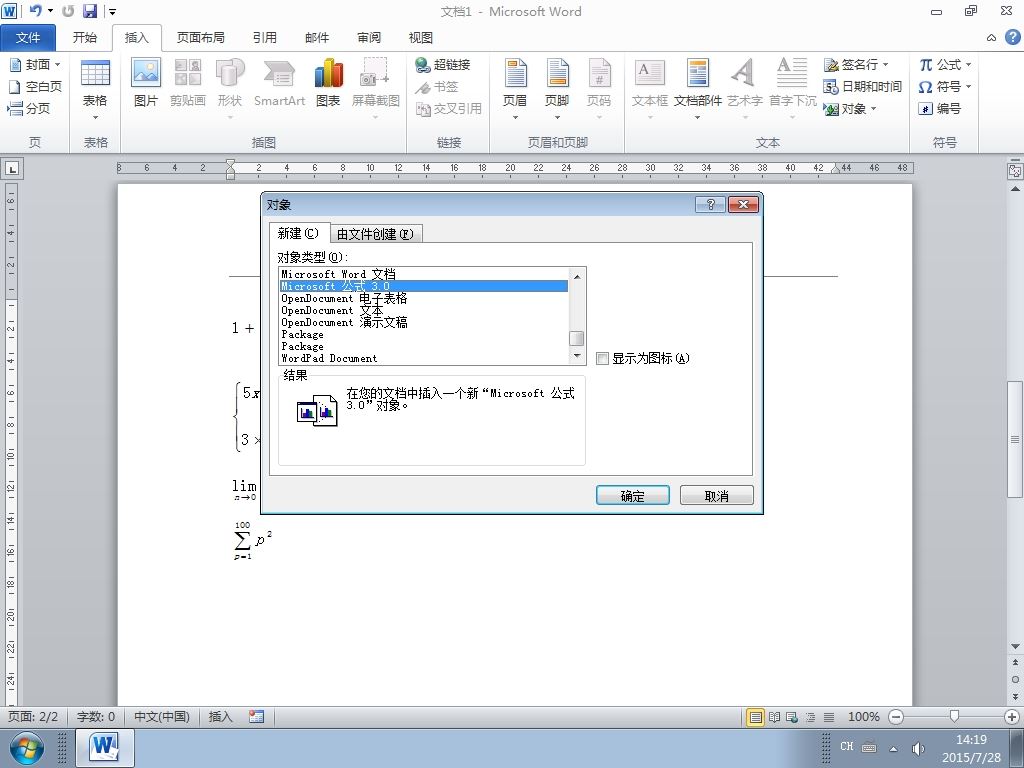This screenshot has width=1024, height=768.
Task: Select WordPad Document in object list
Action: tap(424, 359)
